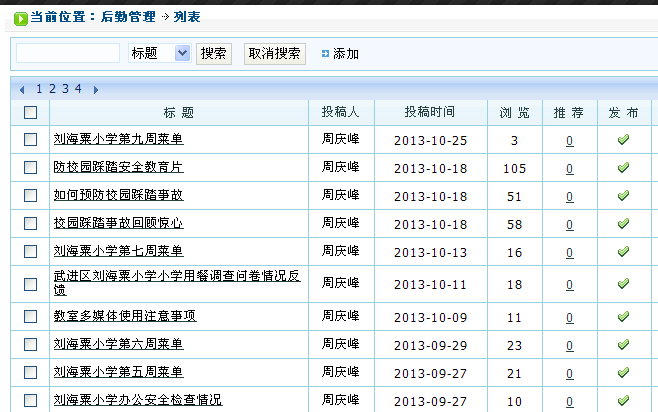Open article 如何预防校园踩踏事故

coord(118,195)
